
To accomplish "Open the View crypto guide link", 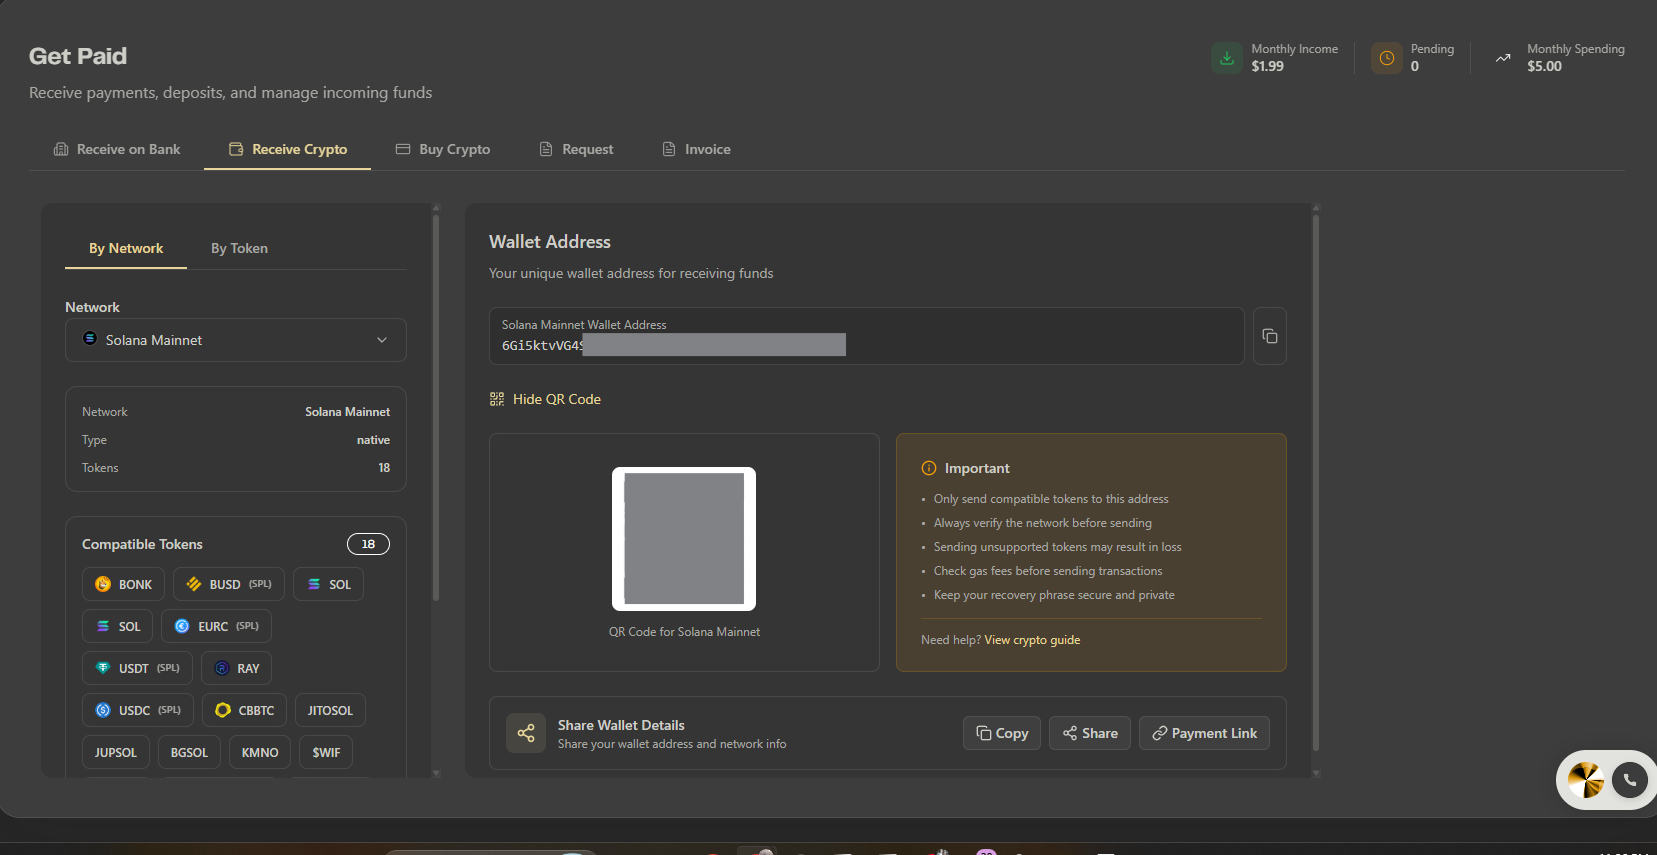I will [1032, 640].
